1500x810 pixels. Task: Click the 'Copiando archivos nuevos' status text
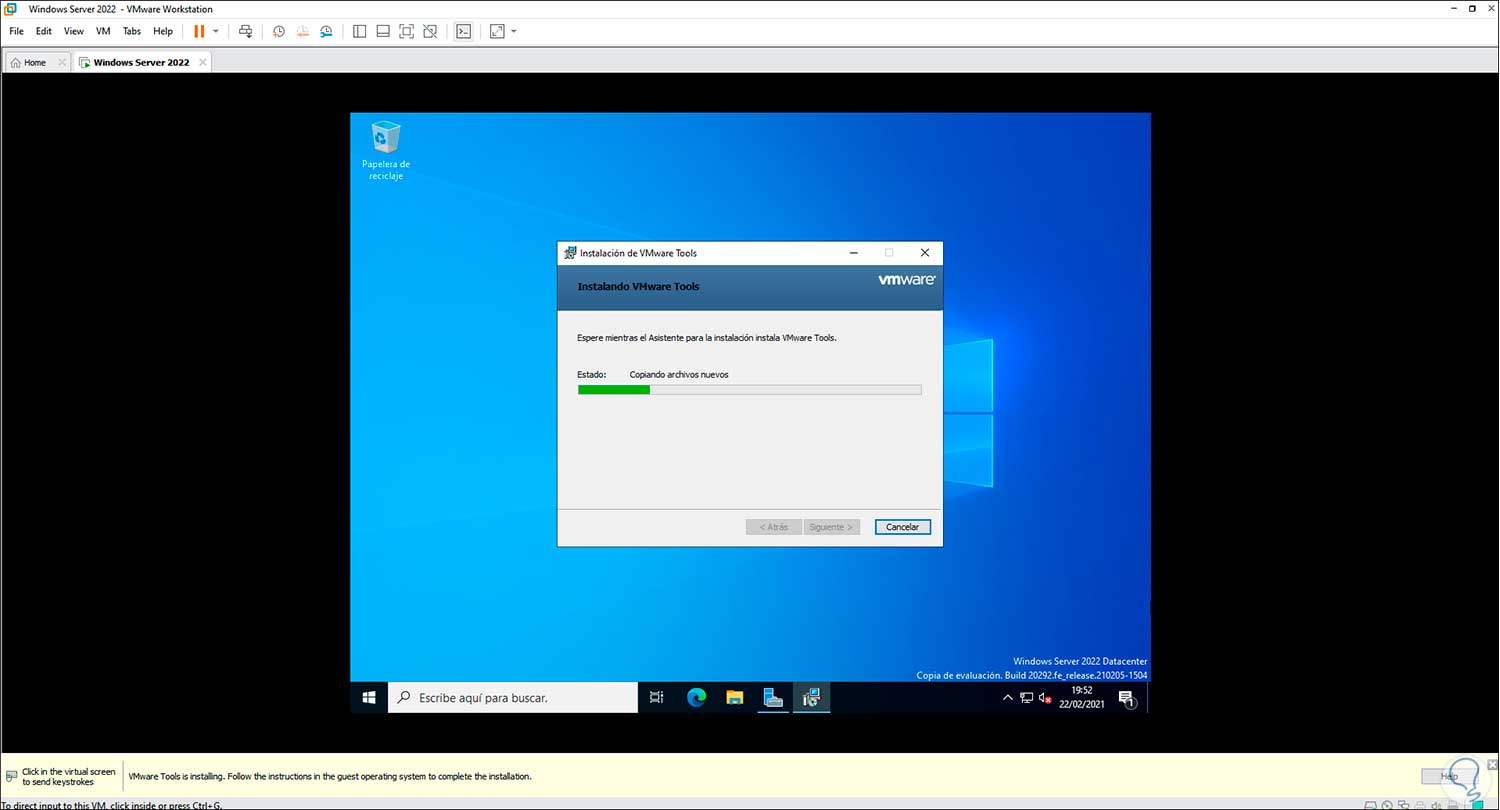coord(679,375)
